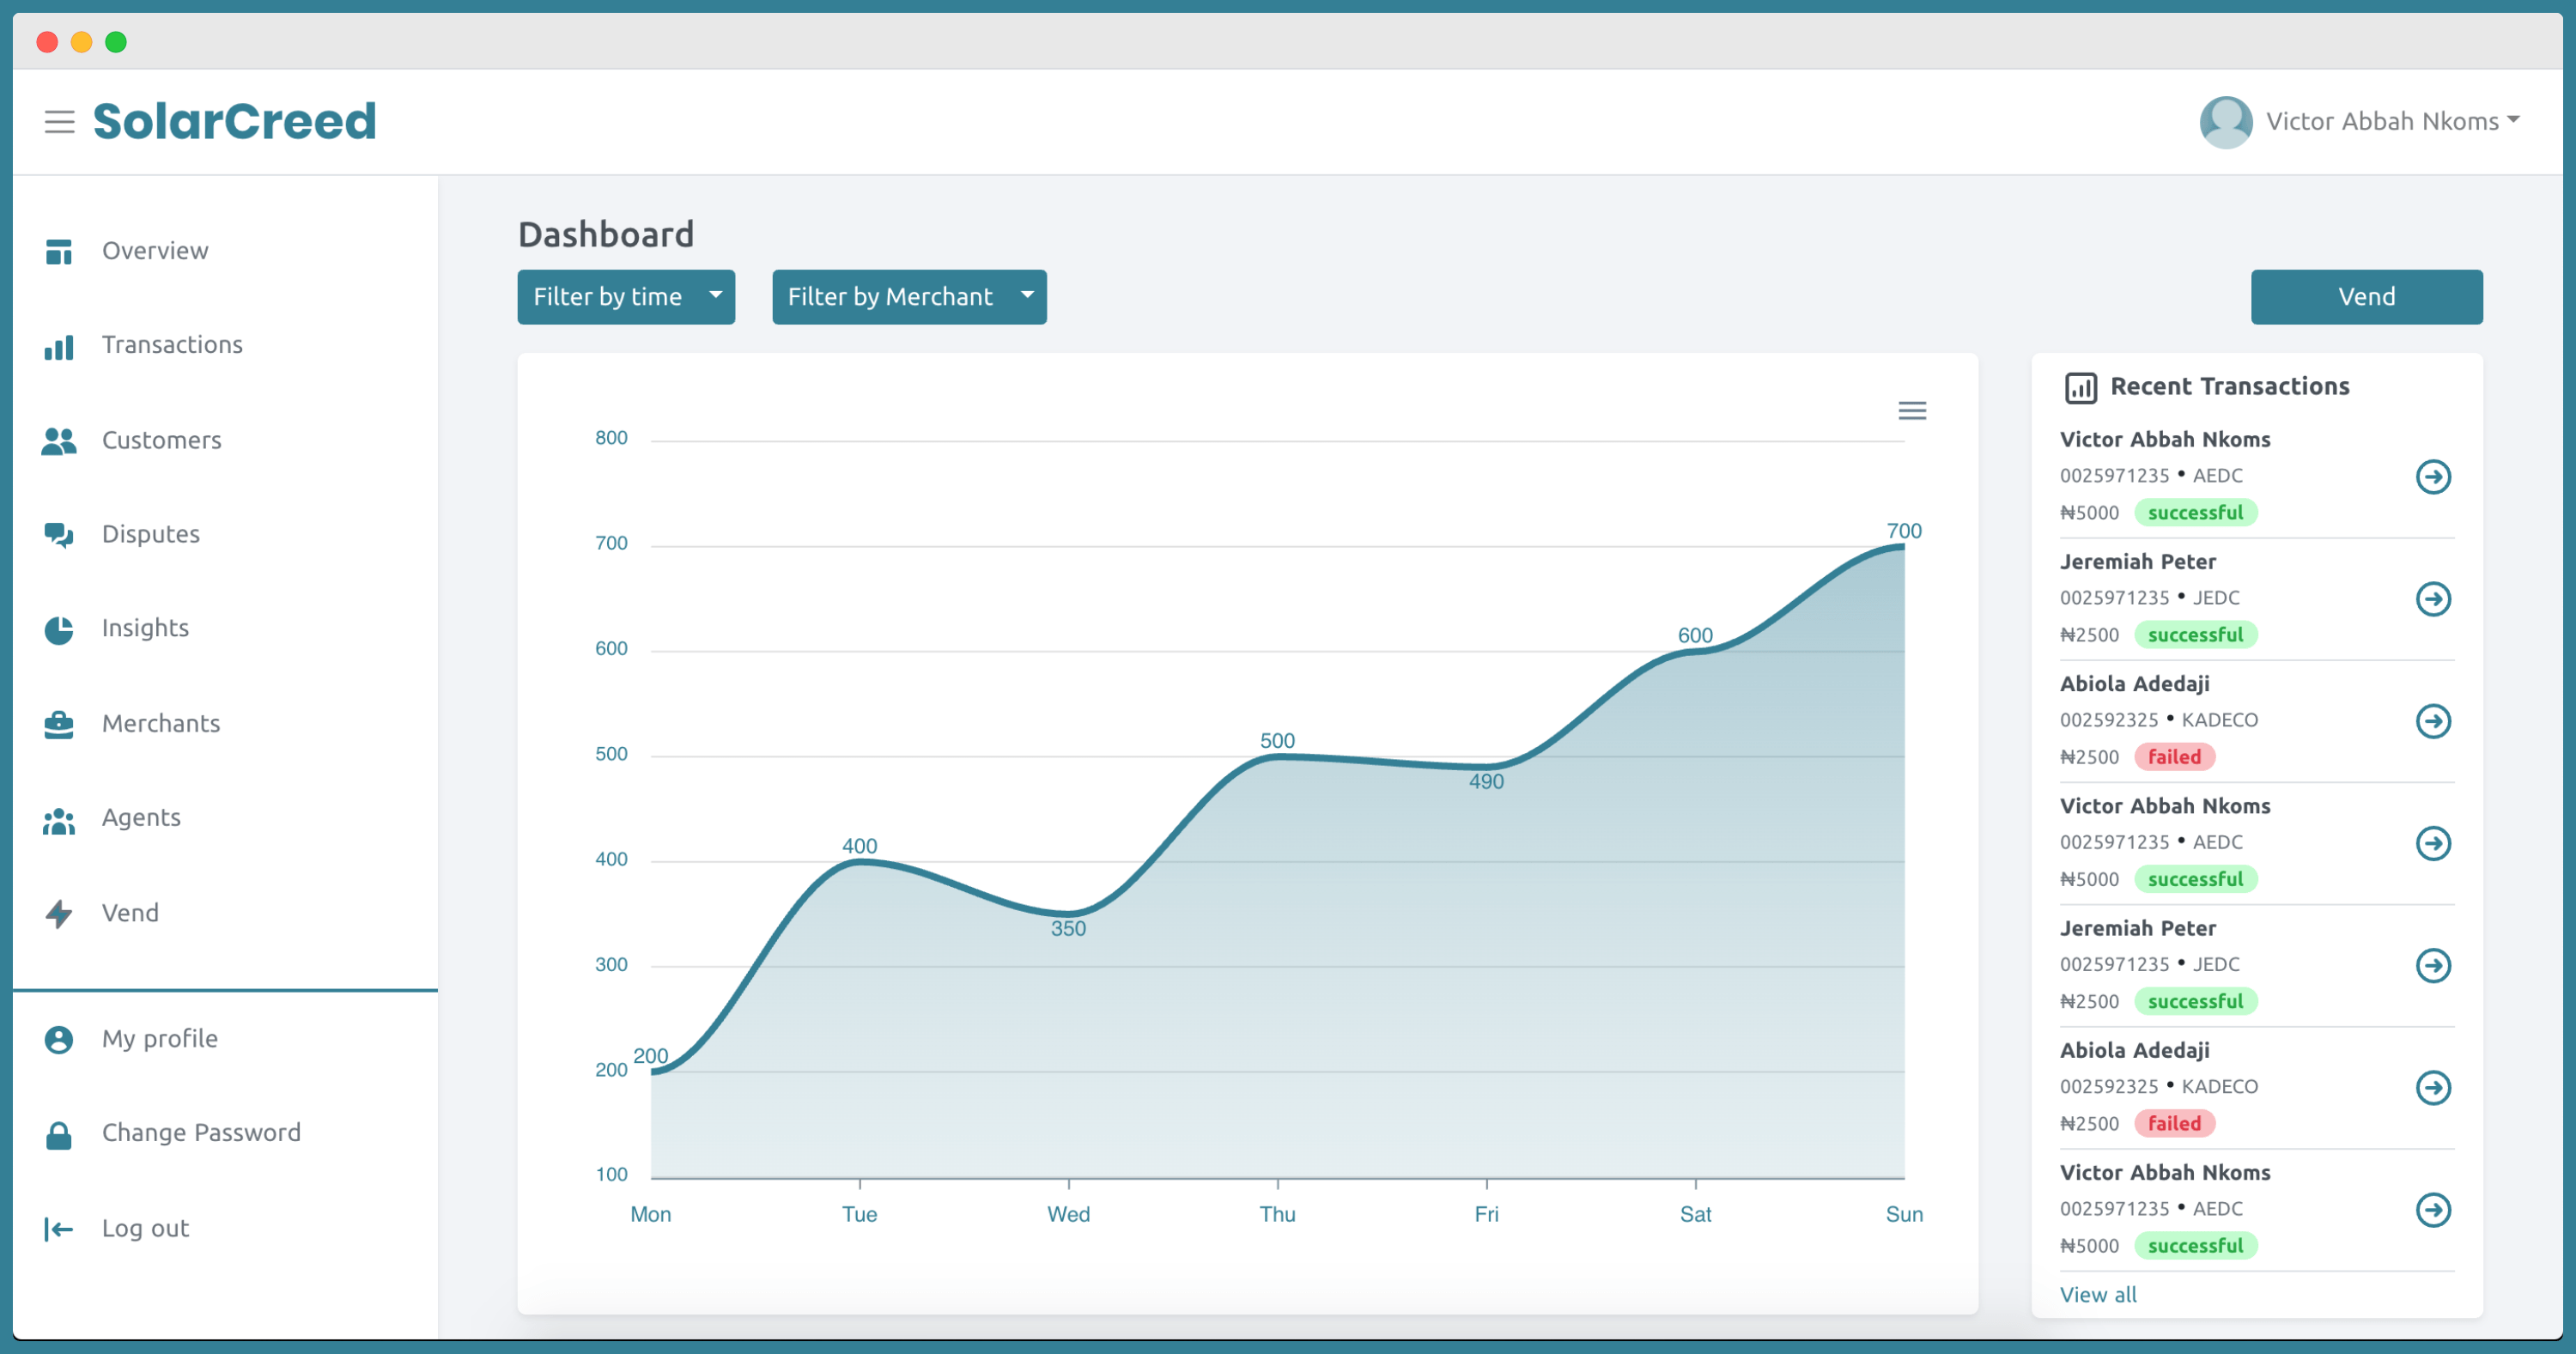Open the Disputes section icon
The width and height of the screenshot is (2576, 1354).
tap(58, 533)
